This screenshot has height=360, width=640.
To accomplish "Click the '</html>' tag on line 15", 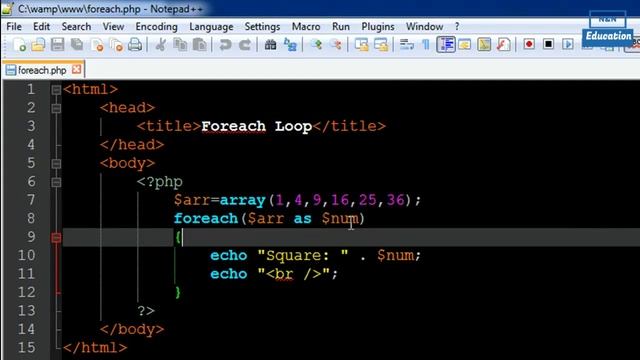I will click(x=95, y=348).
